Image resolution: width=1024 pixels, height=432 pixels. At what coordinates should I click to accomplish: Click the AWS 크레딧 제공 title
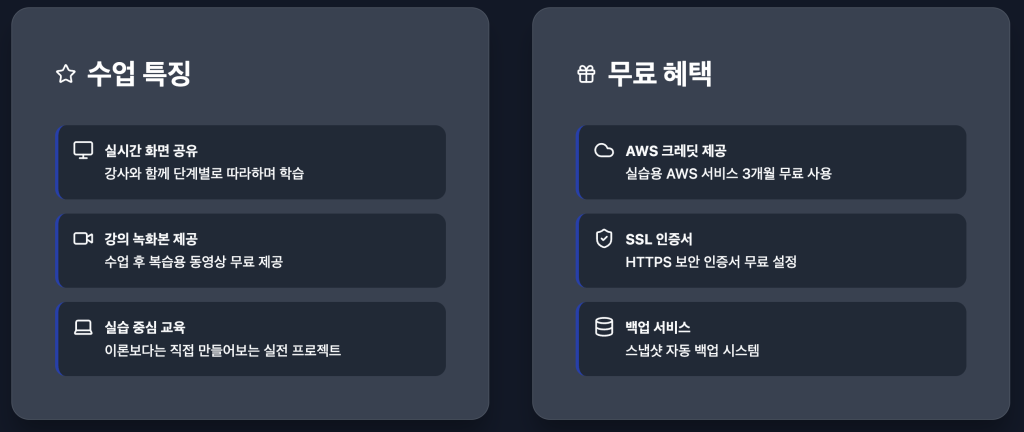coord(675,151)
